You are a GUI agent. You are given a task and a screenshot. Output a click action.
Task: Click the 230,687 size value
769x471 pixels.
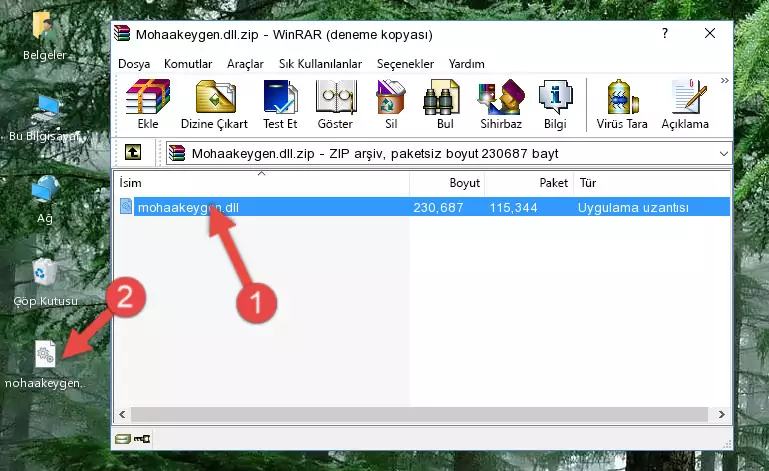438,208
